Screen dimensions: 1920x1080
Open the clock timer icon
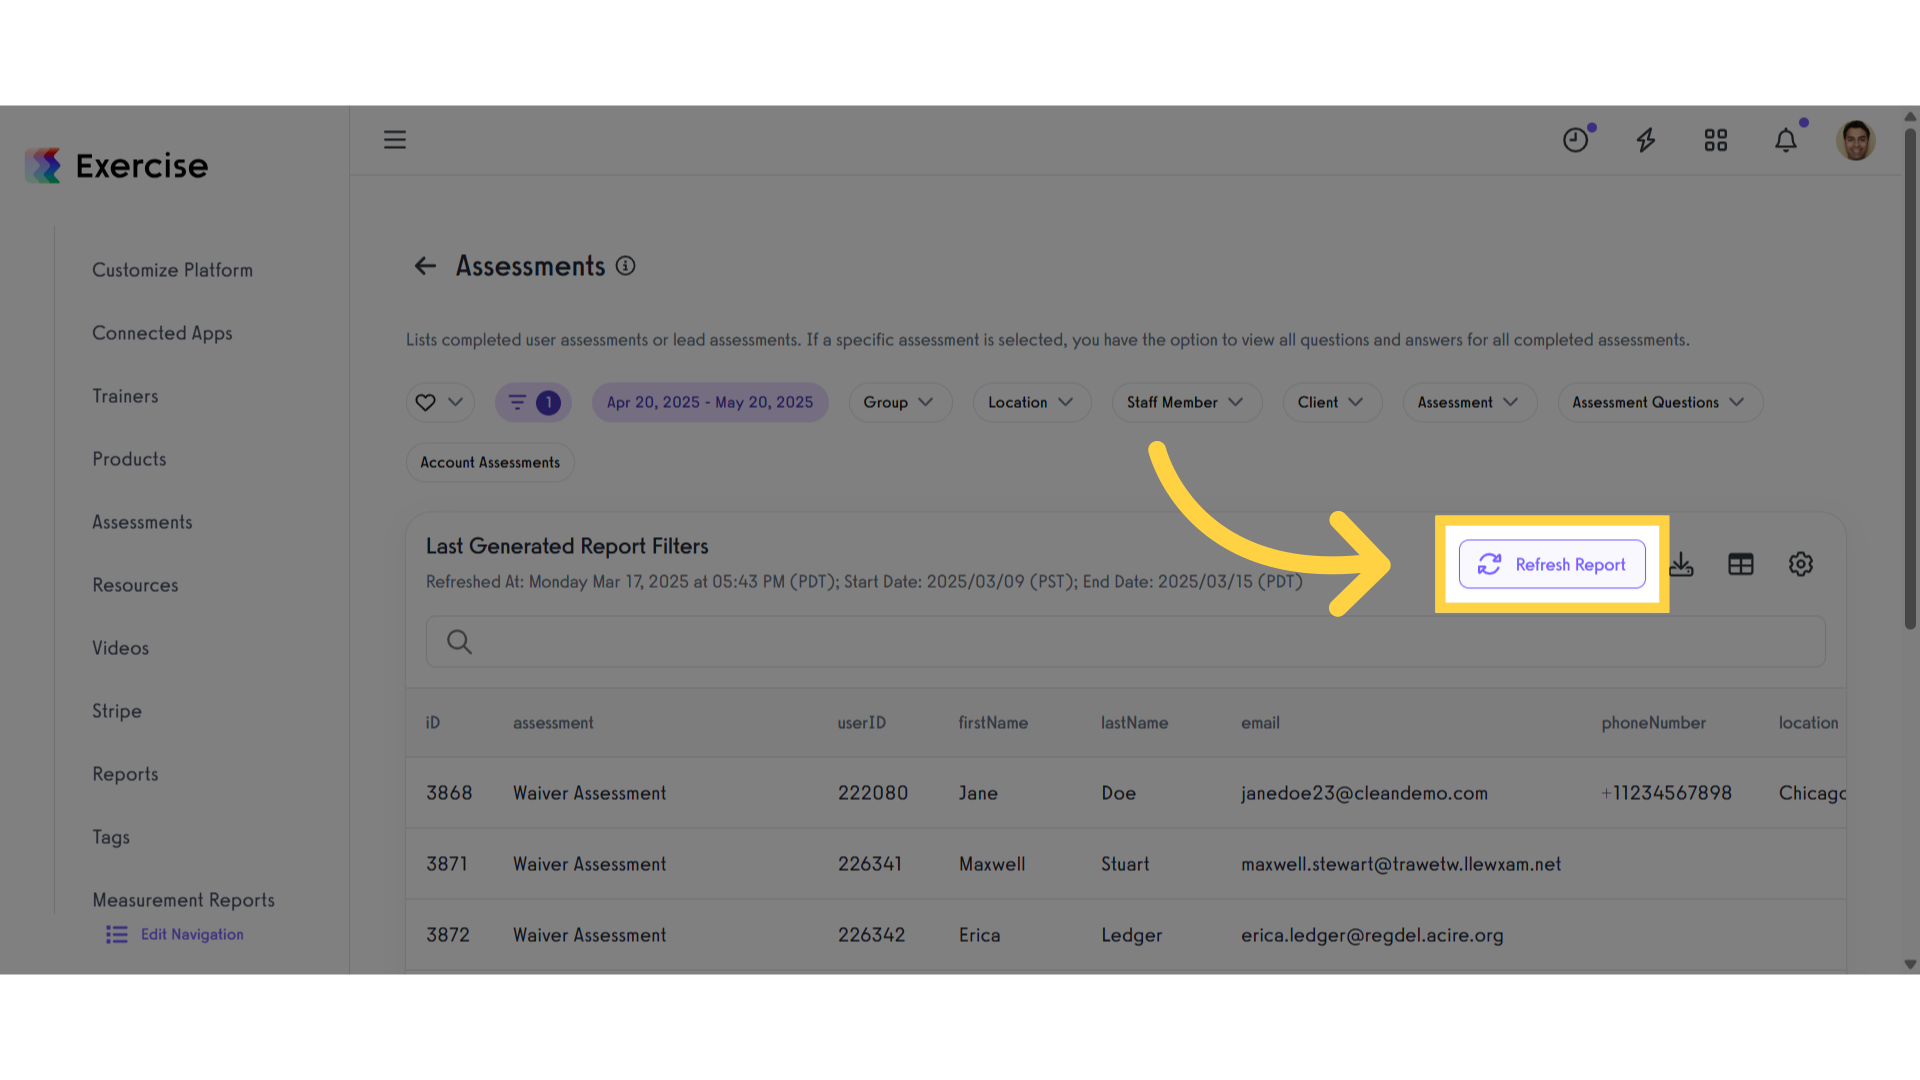(x=1576, y=140)
